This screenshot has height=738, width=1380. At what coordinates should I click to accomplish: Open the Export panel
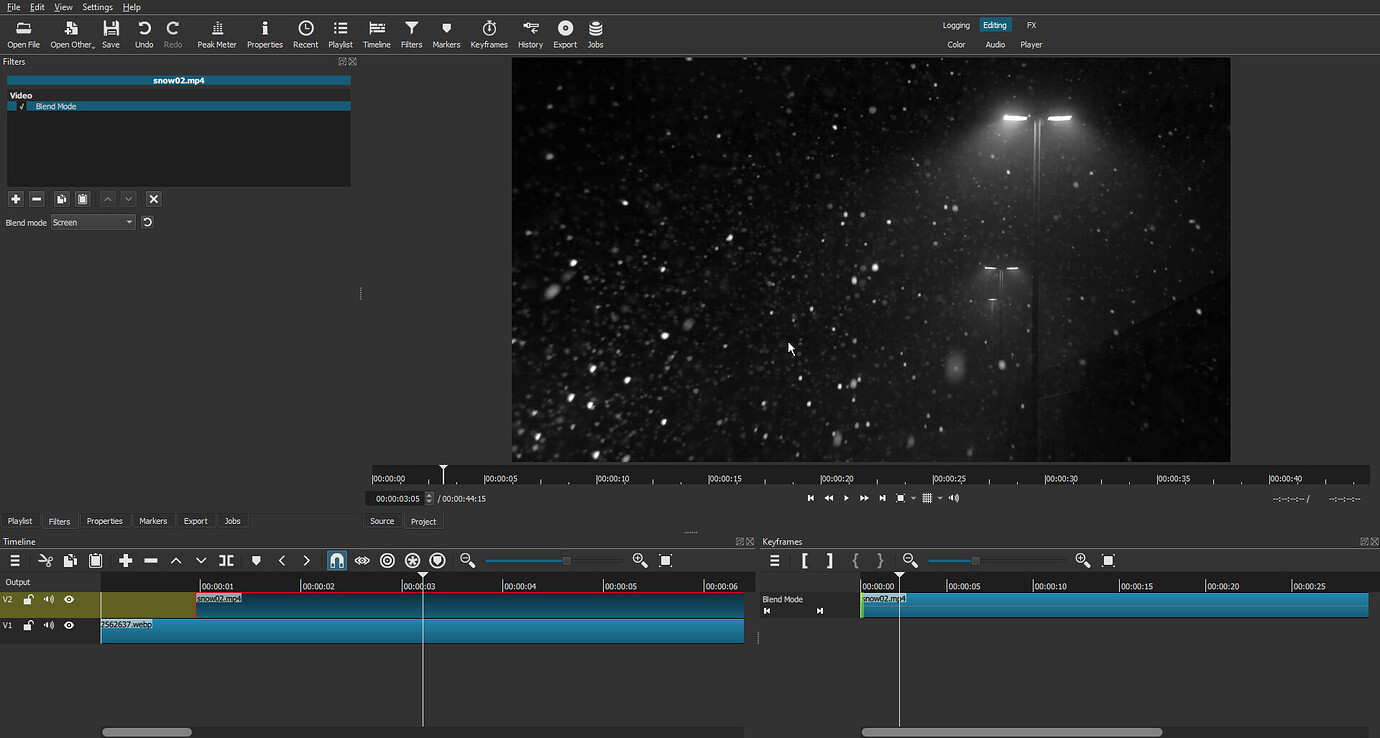564,33
